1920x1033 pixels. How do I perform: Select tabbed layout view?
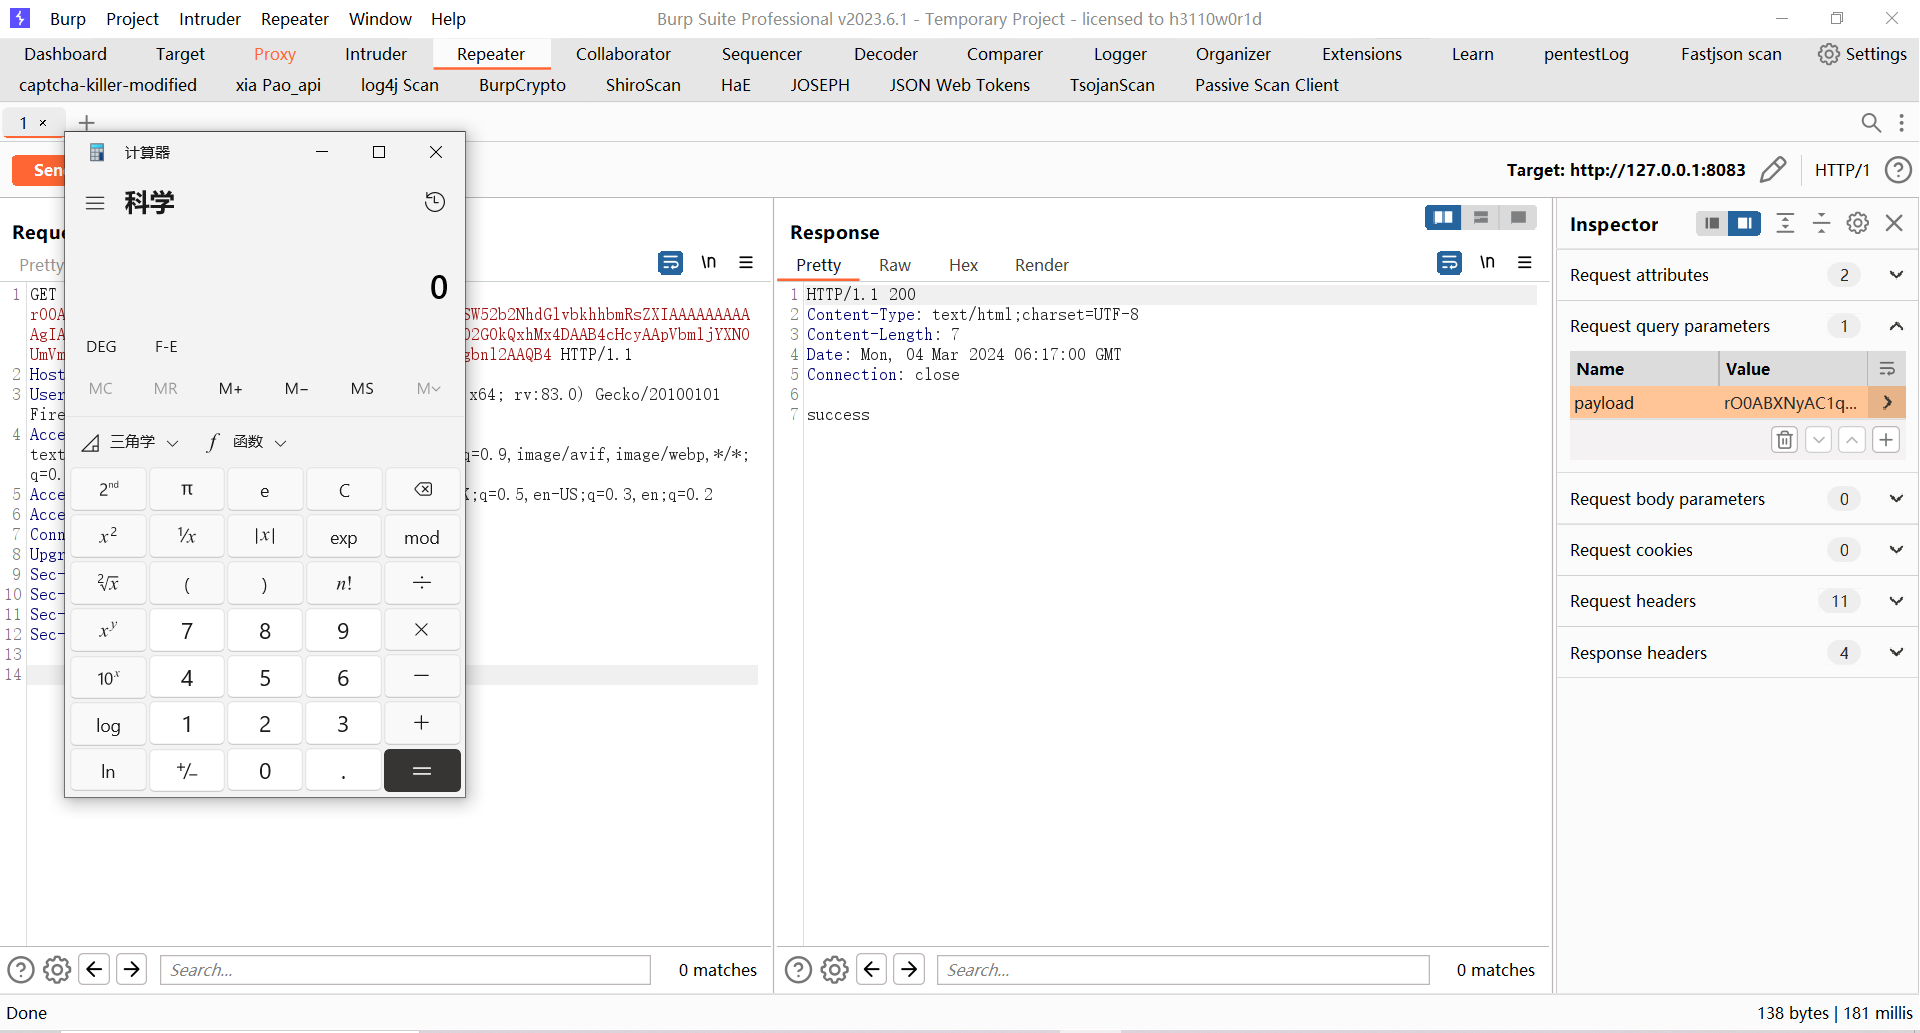[1518, 217]
